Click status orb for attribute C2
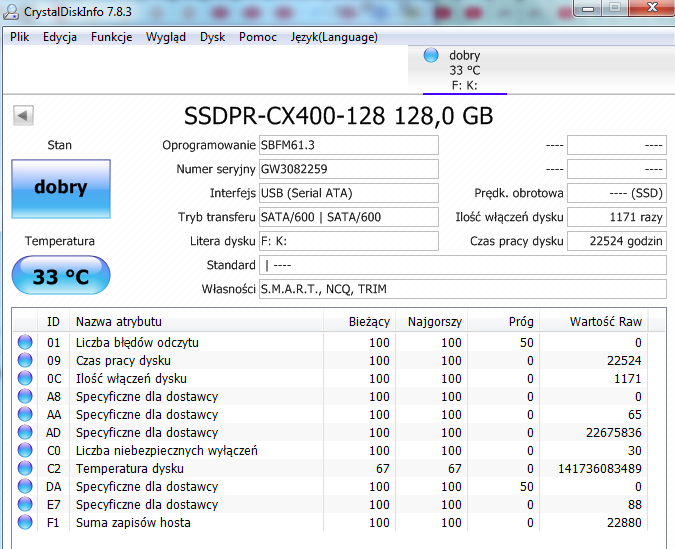The height and width of the screenshot is (549, 675). coord(25,468)
